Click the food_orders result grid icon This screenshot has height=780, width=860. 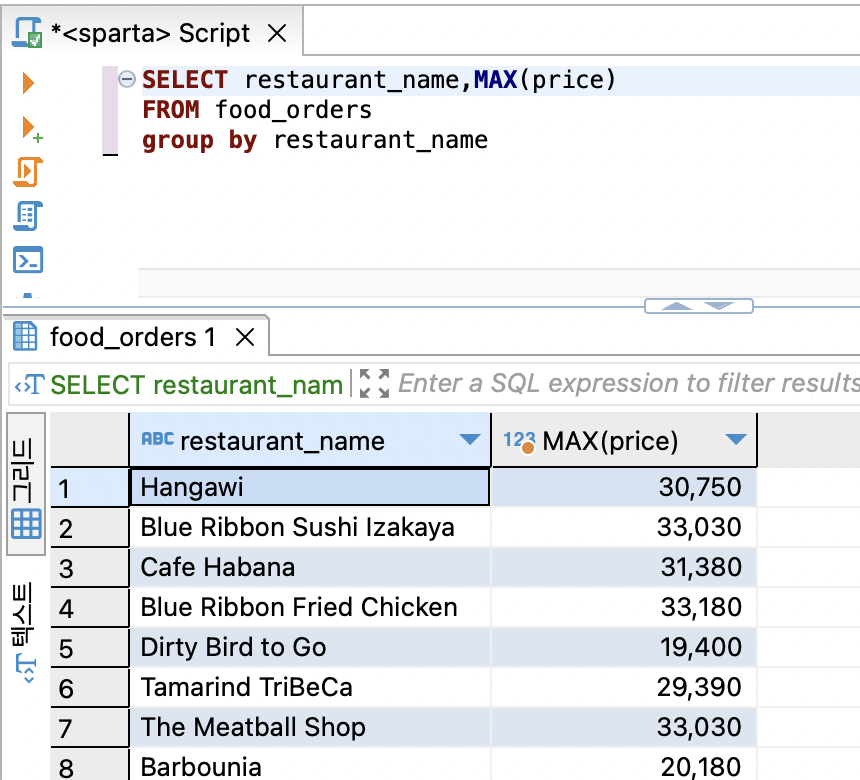pyautogui.click(x=25, y=336)
